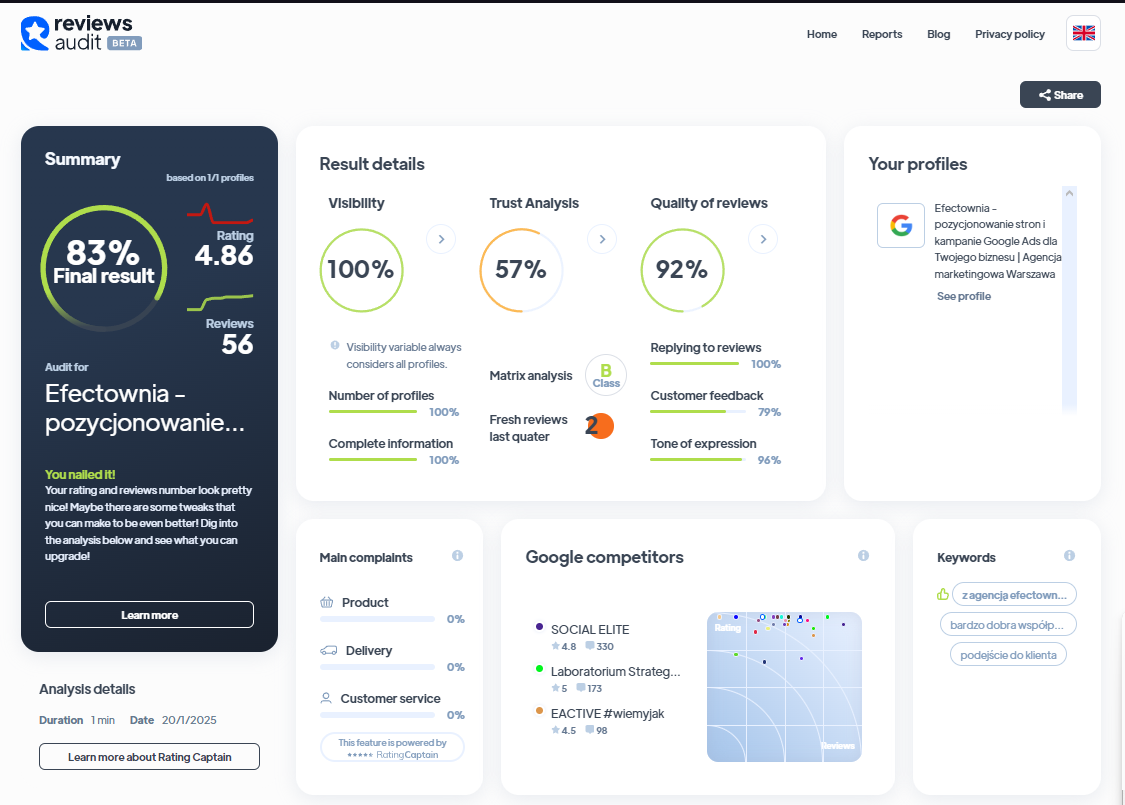Select the 'podejście do klienta' keyword
The height and width of the screenshot is (805, 1125).
point(1008,655)
